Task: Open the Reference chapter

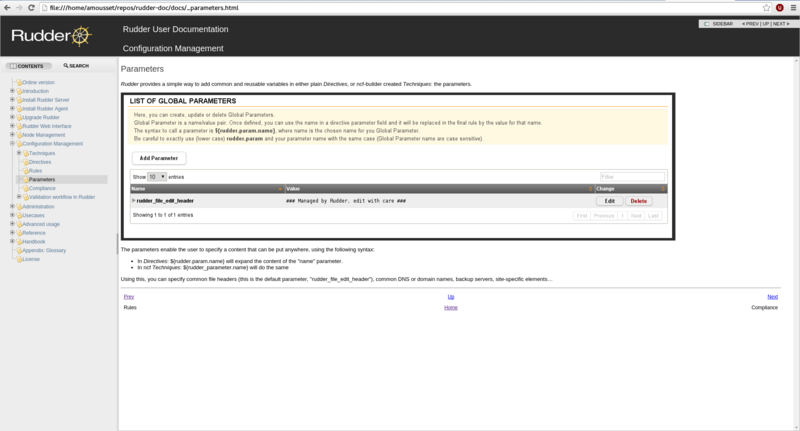Action: [x=34, y=233]
